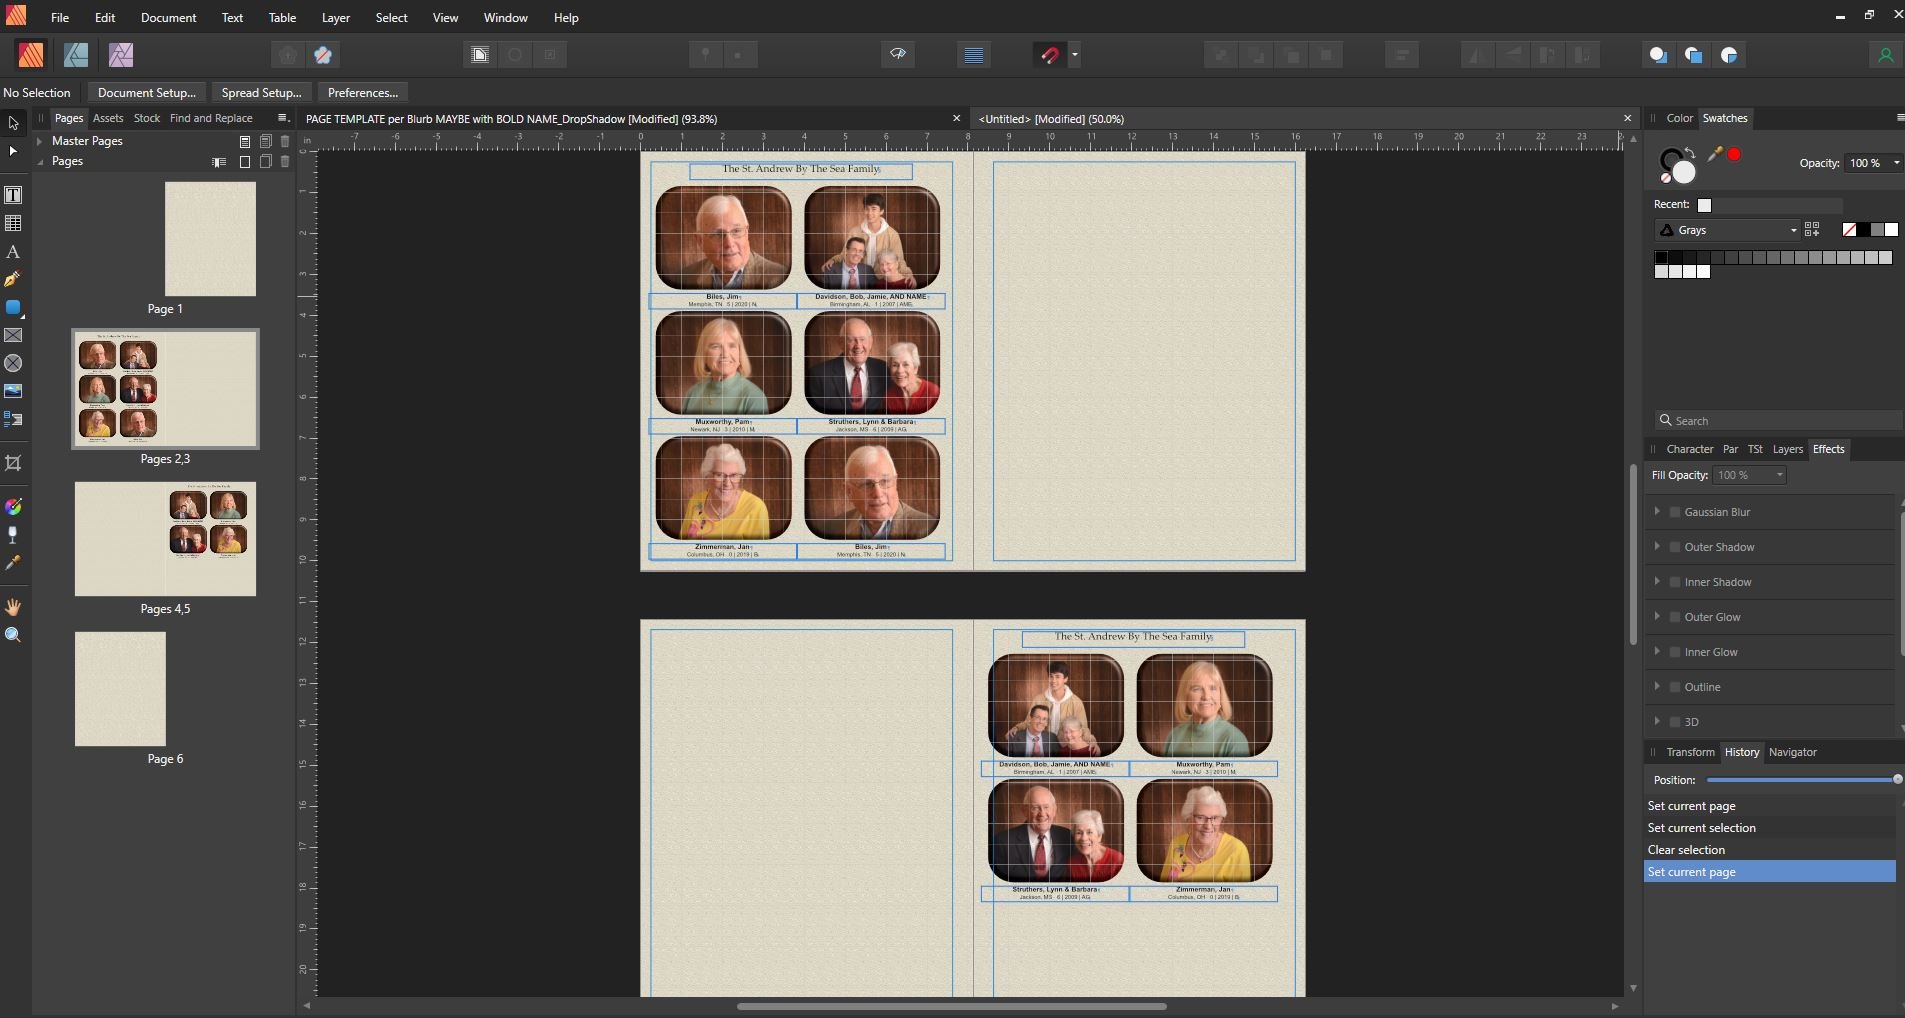1905x1018 pixels.
Task: Select the Table tool
Action: click(13, 223)
